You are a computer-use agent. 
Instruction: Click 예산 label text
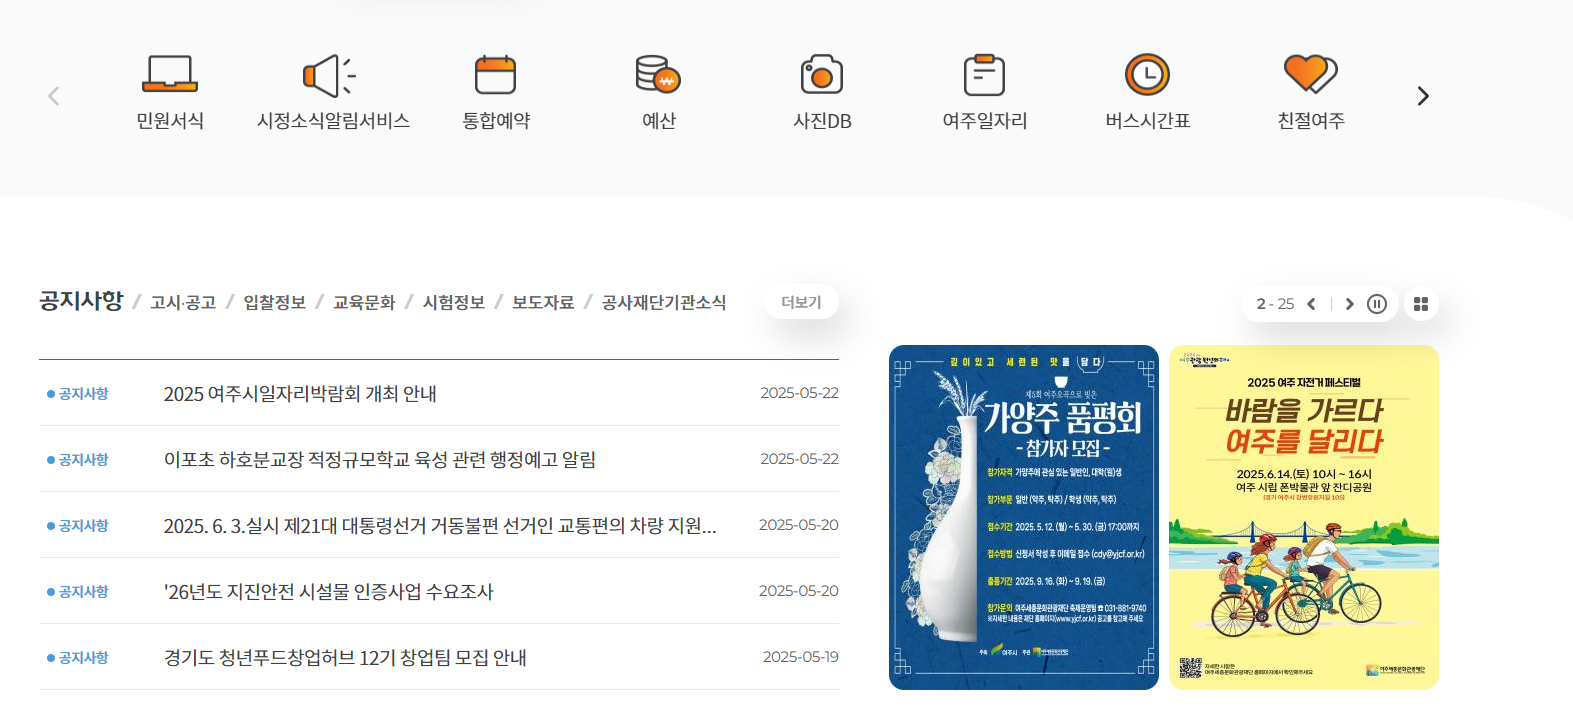[659, 121]
